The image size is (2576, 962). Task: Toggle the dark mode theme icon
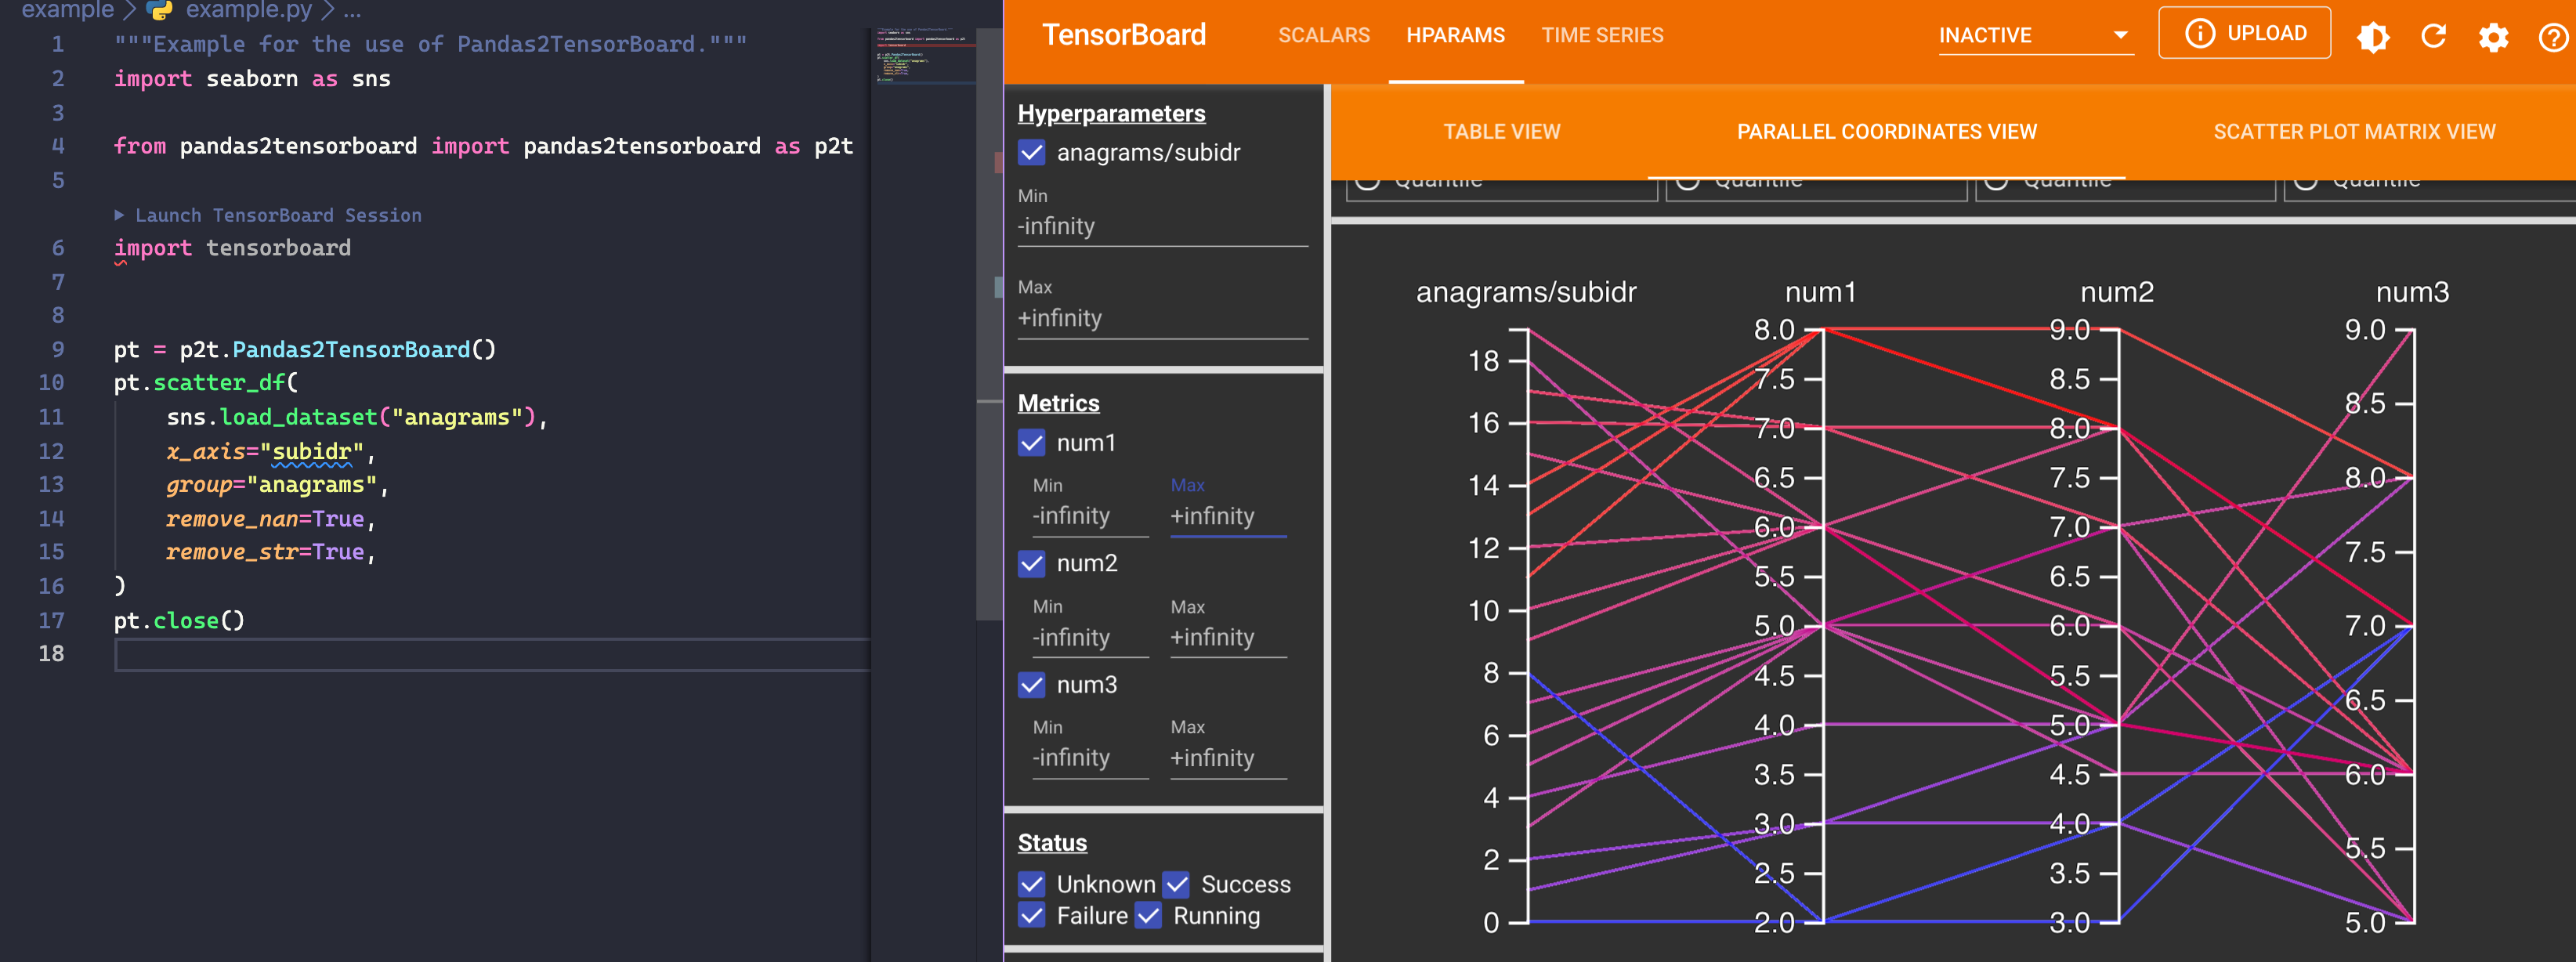tap(2372, 37)
